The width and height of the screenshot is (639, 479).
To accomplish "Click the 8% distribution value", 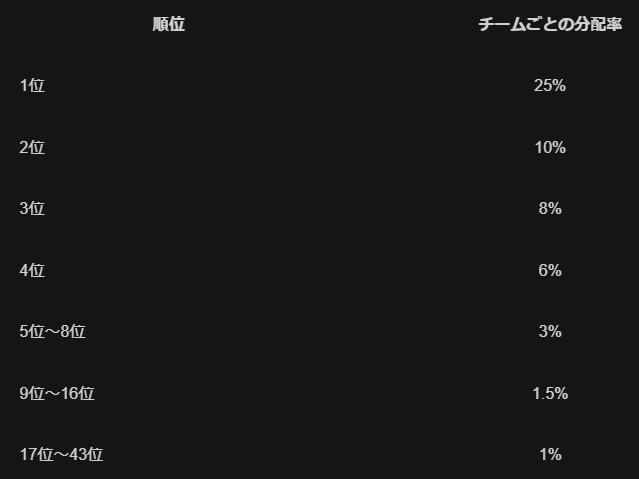I will point(550,209).
